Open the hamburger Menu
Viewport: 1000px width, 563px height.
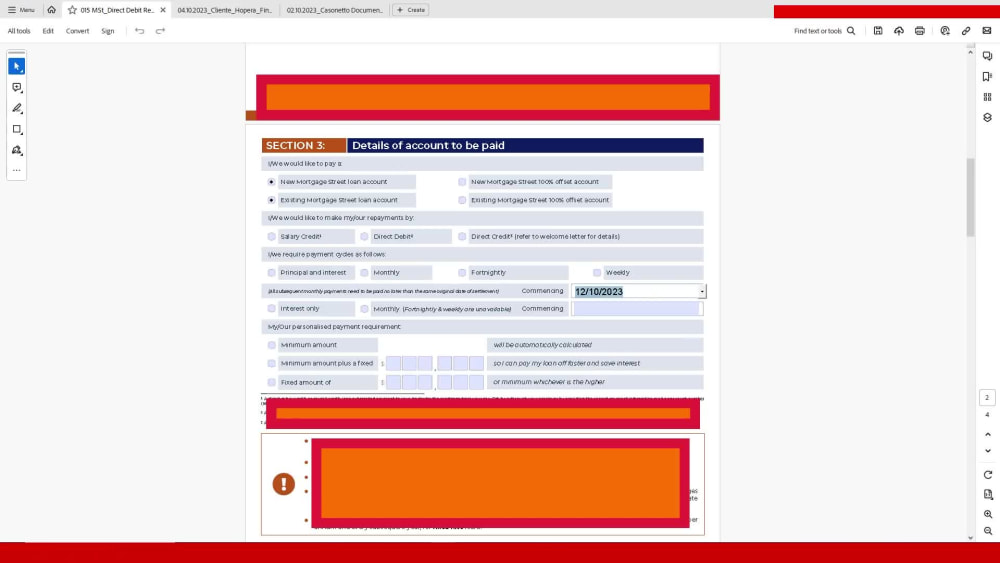pos(21,10)
